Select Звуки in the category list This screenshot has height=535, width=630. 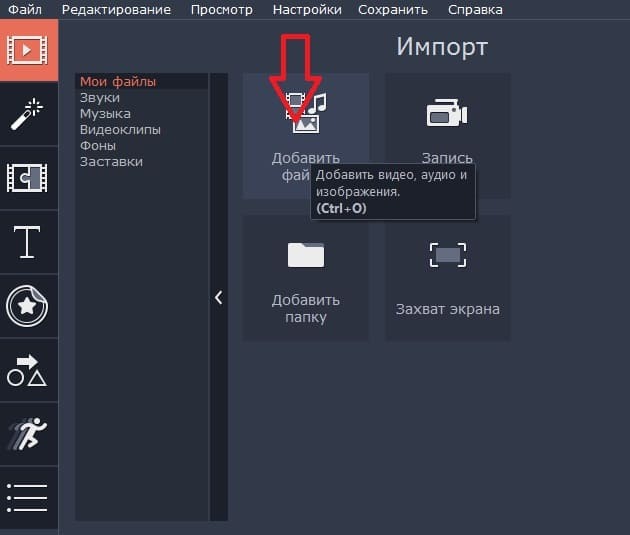[x=100, y=97]
